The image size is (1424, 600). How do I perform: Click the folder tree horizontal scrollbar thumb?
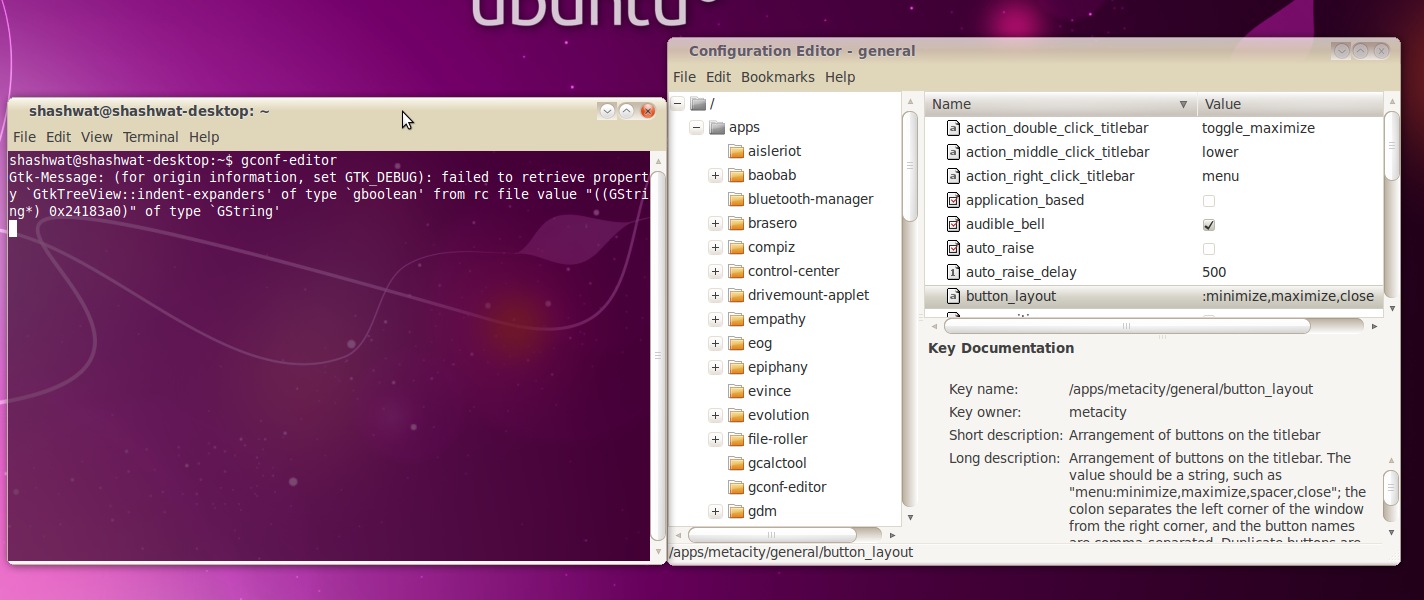(x=771, y=535)
